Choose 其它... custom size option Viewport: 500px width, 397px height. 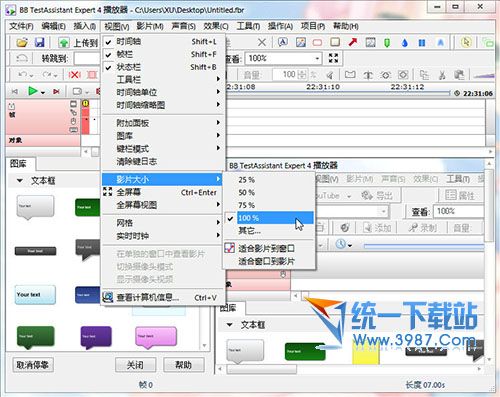tap(270, 231)
